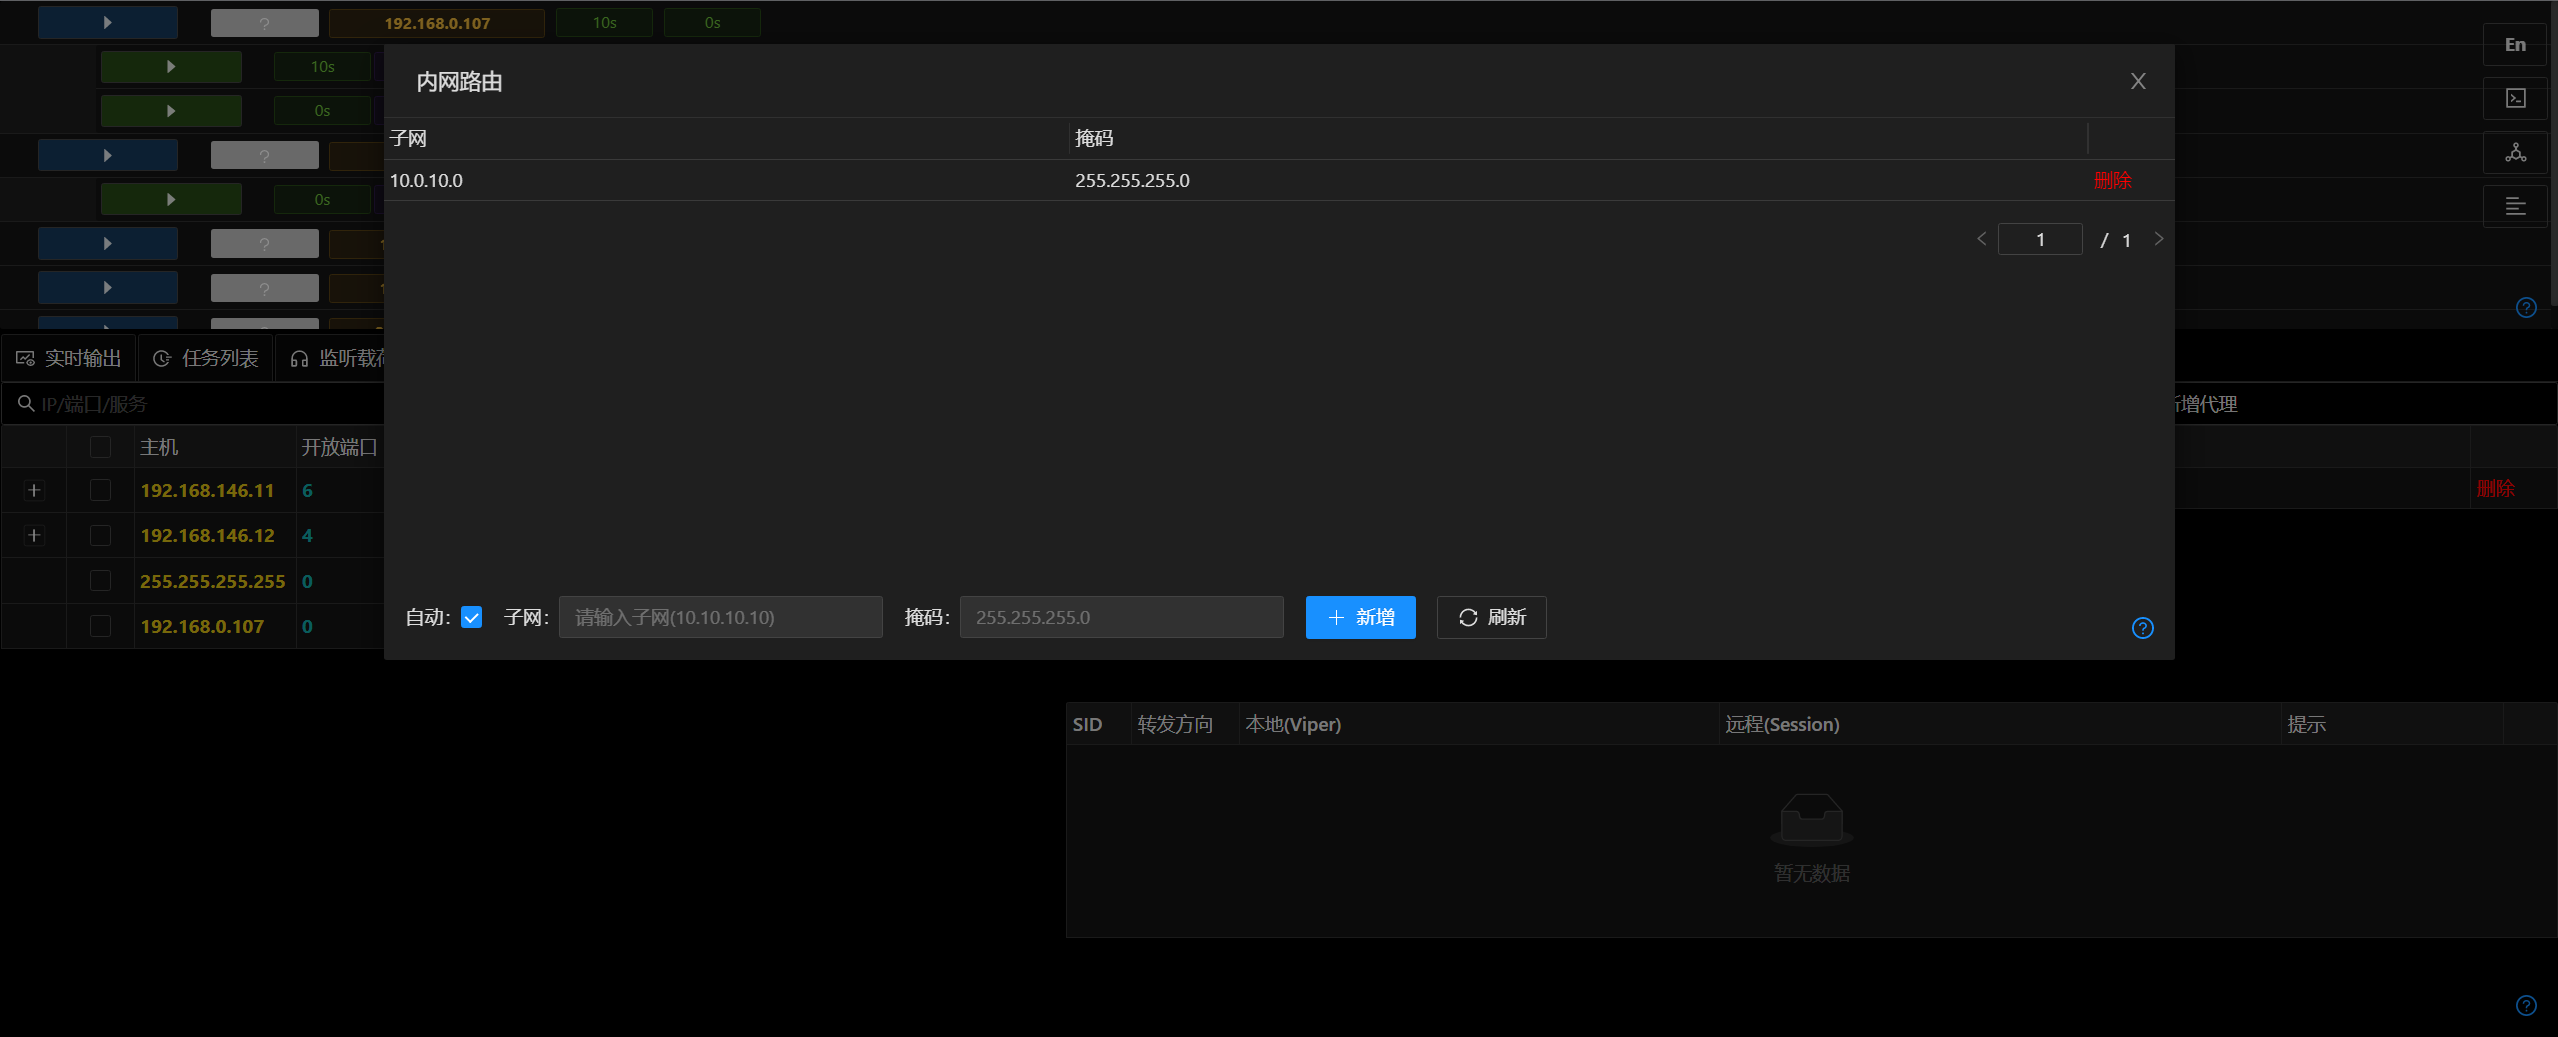Click open port count 6
The width and height of the screenshot is (2558, 1037).
tap(307, 490)
